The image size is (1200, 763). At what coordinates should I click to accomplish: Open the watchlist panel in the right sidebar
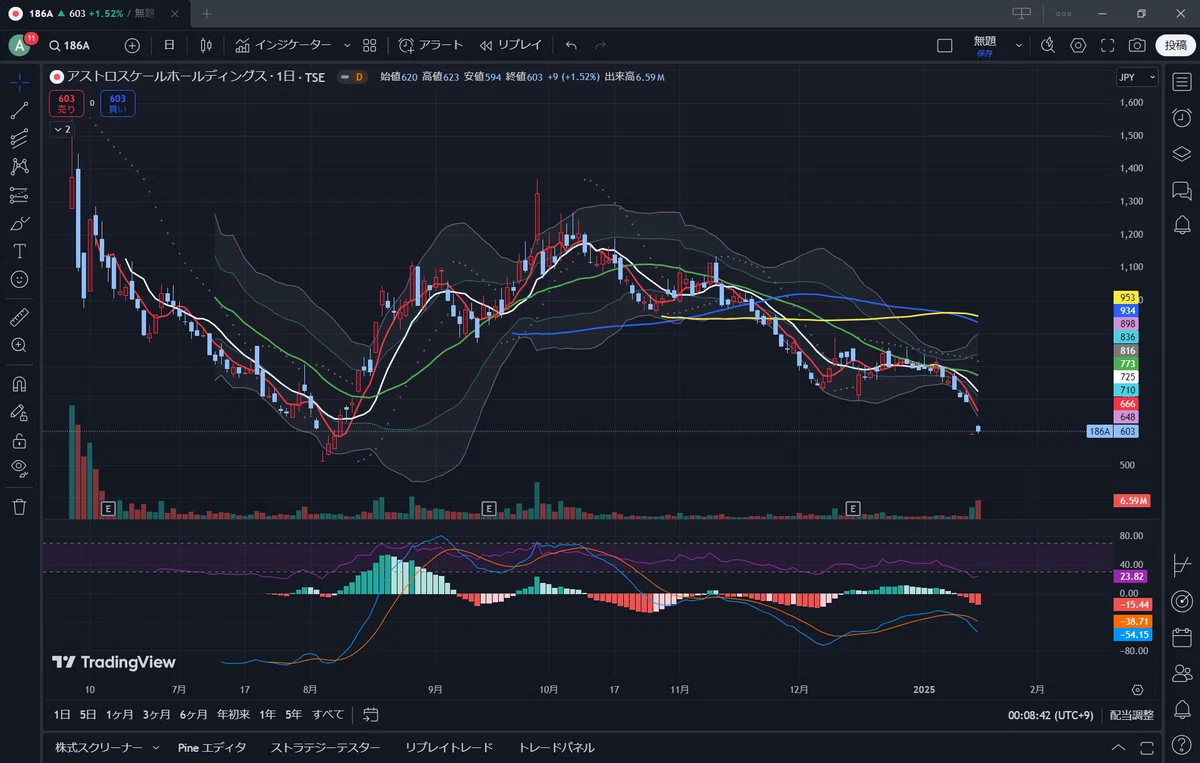pyautogui.click(x=1181, y=82)
